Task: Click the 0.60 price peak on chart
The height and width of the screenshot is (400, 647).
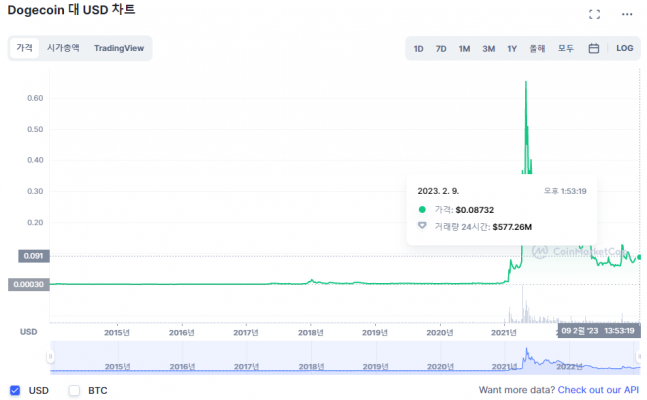Action: (526, 84)
